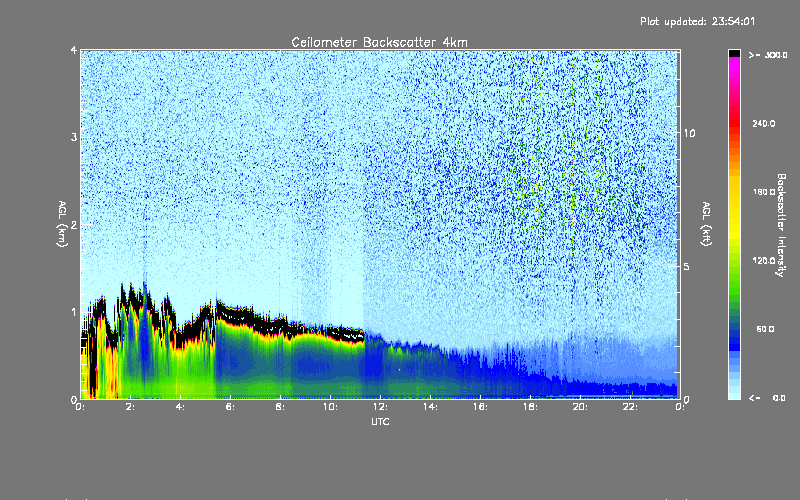Click the 3 km tick label on left axis
Screen dimensions: 800x500
74,138
